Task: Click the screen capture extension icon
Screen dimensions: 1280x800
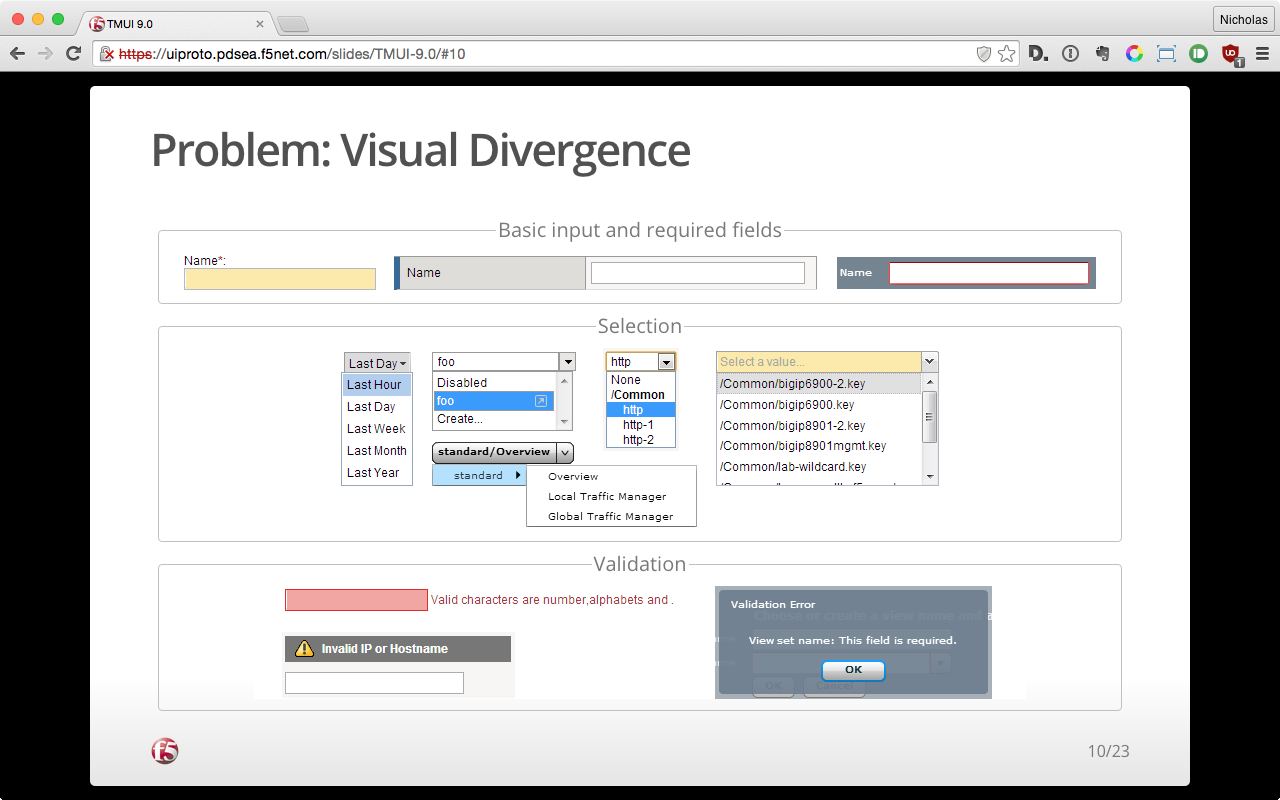Action: [1167, 54]
